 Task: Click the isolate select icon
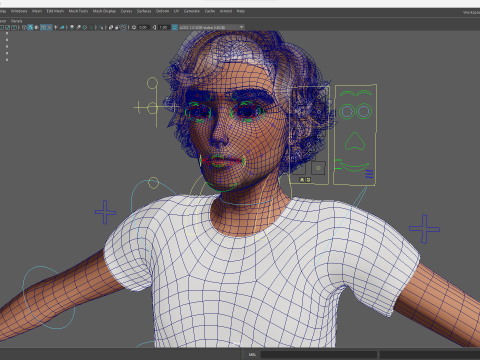[101, 27]
